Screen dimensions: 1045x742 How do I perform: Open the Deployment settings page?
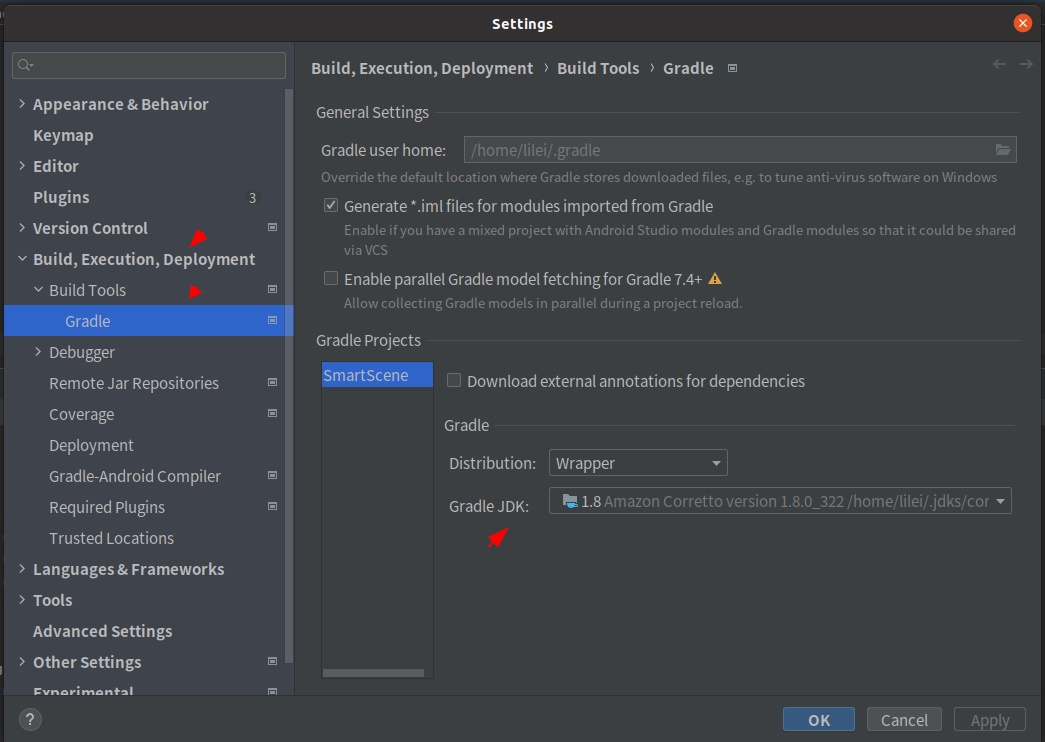91,445
